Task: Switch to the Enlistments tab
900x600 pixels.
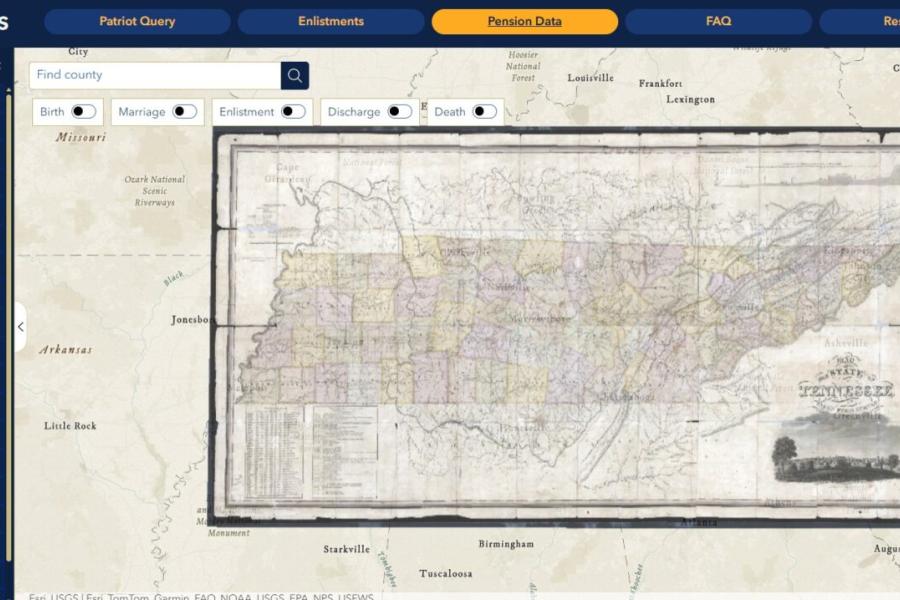Action: tap(331, 21)
